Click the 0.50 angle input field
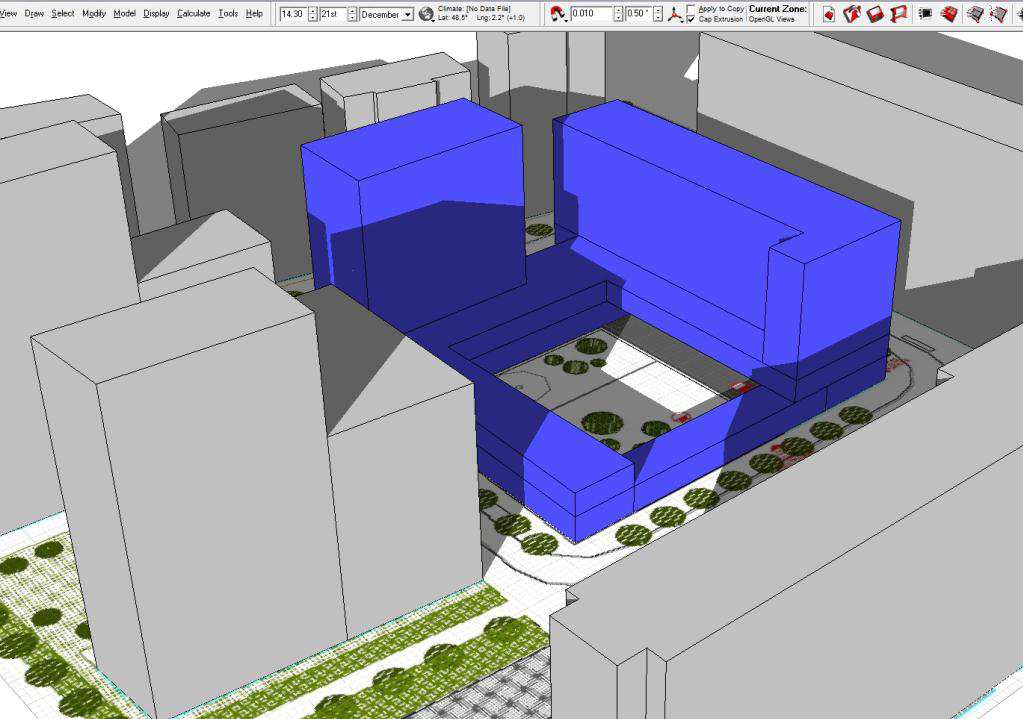Viewport: 1023px width, 719px height. click(638, 14)
